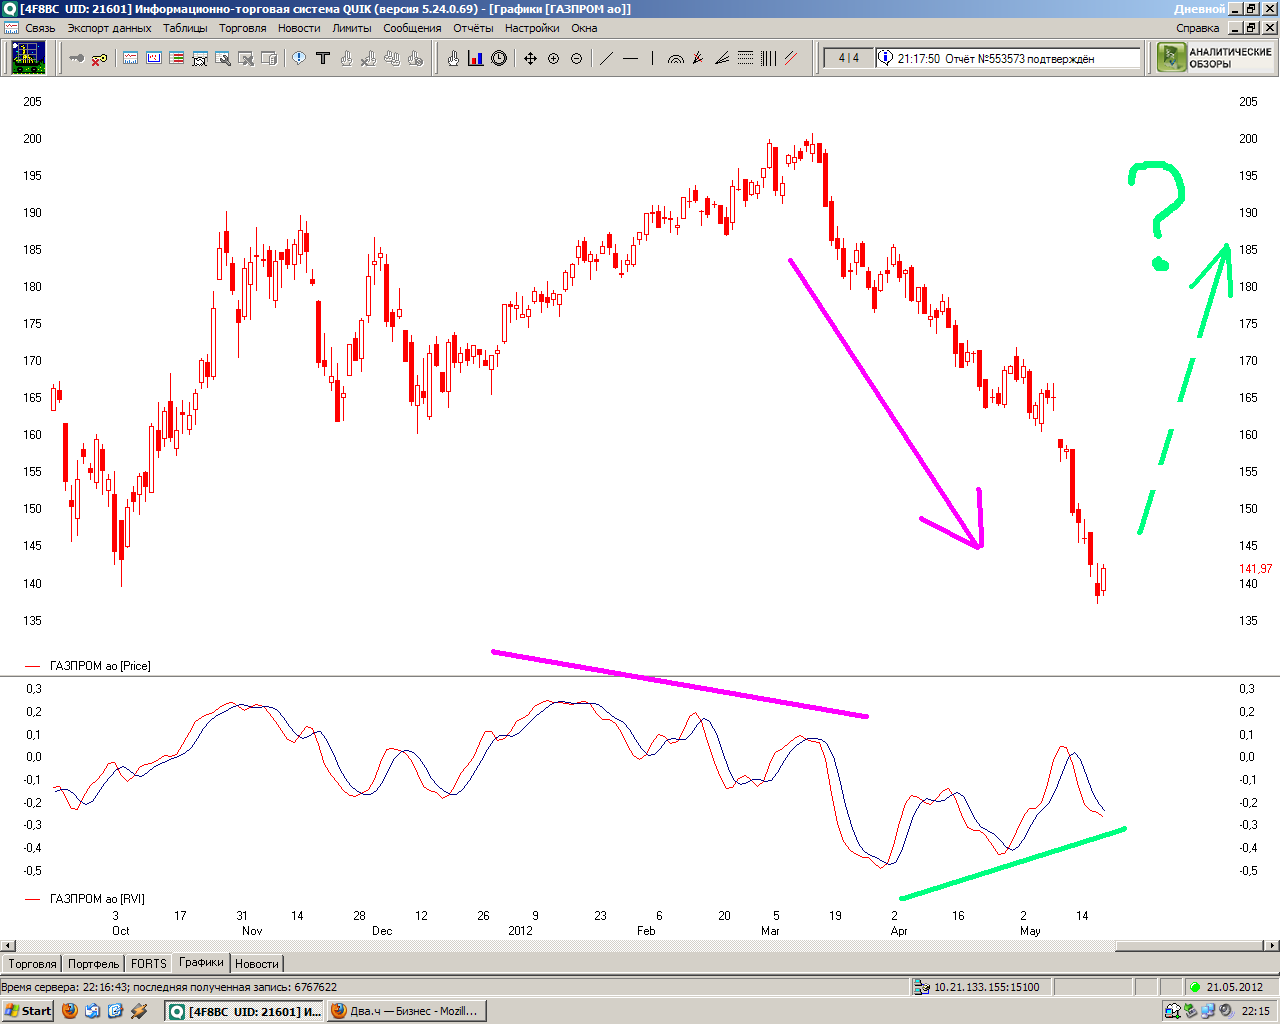The width and height of the screenshot is (1280, 1024).
Task: Open the Торговля menu
Action: (x=243, y=28)
